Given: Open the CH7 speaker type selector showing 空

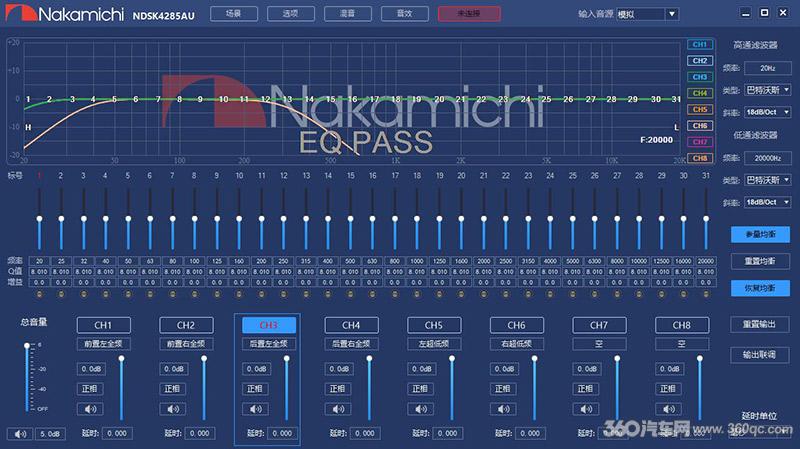Looking at the screenshot, I should (599, 344).
